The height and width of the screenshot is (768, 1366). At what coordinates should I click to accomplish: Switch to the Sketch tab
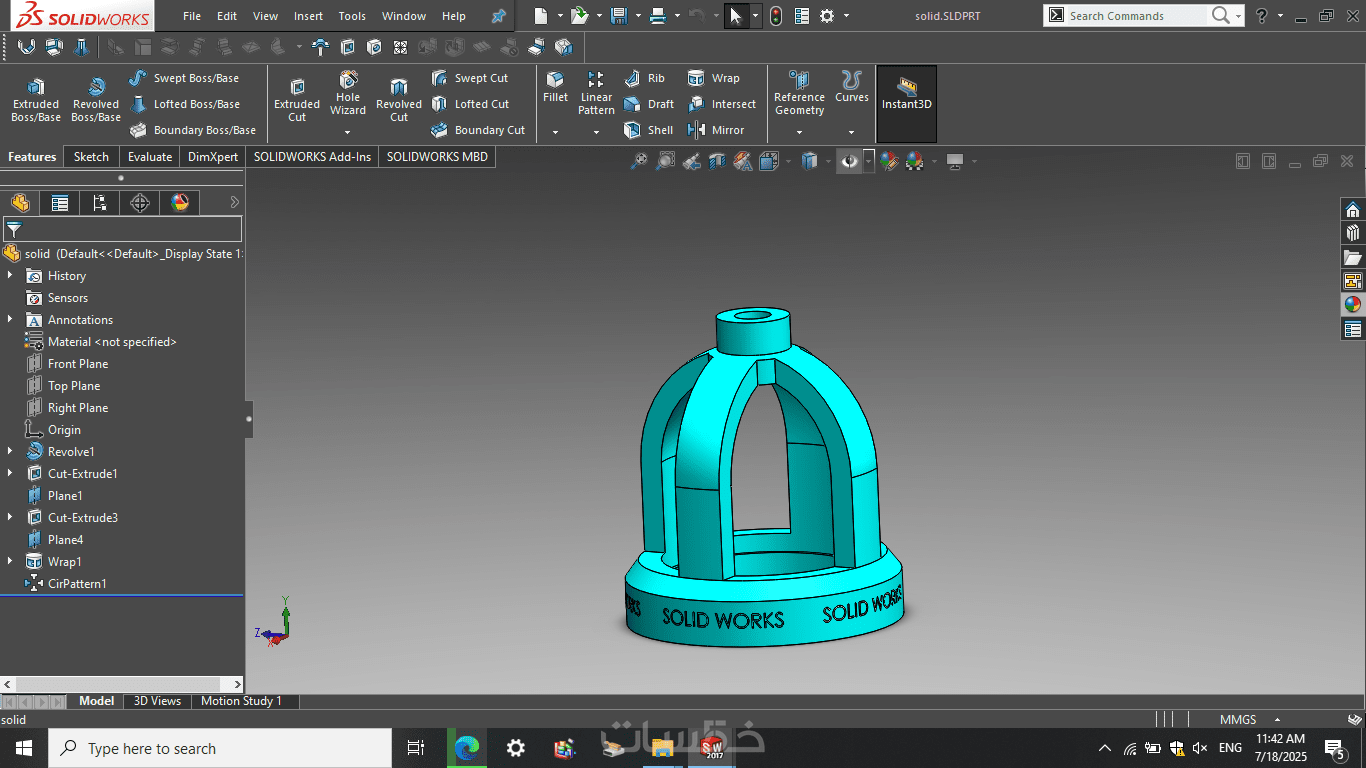pos(91,157)
